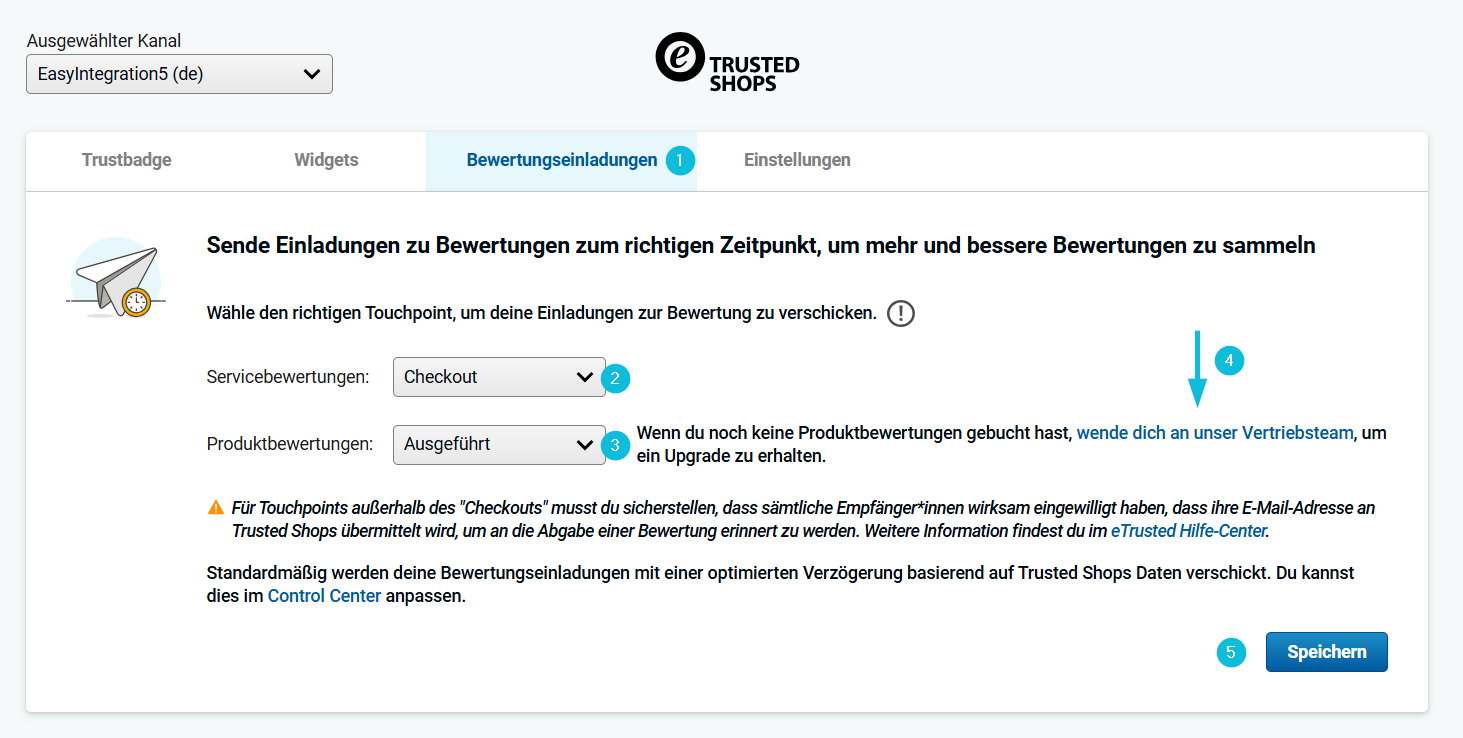
Task: Expand the Servicebewertungen Checkout dropdown
Action: coord(499,377)
